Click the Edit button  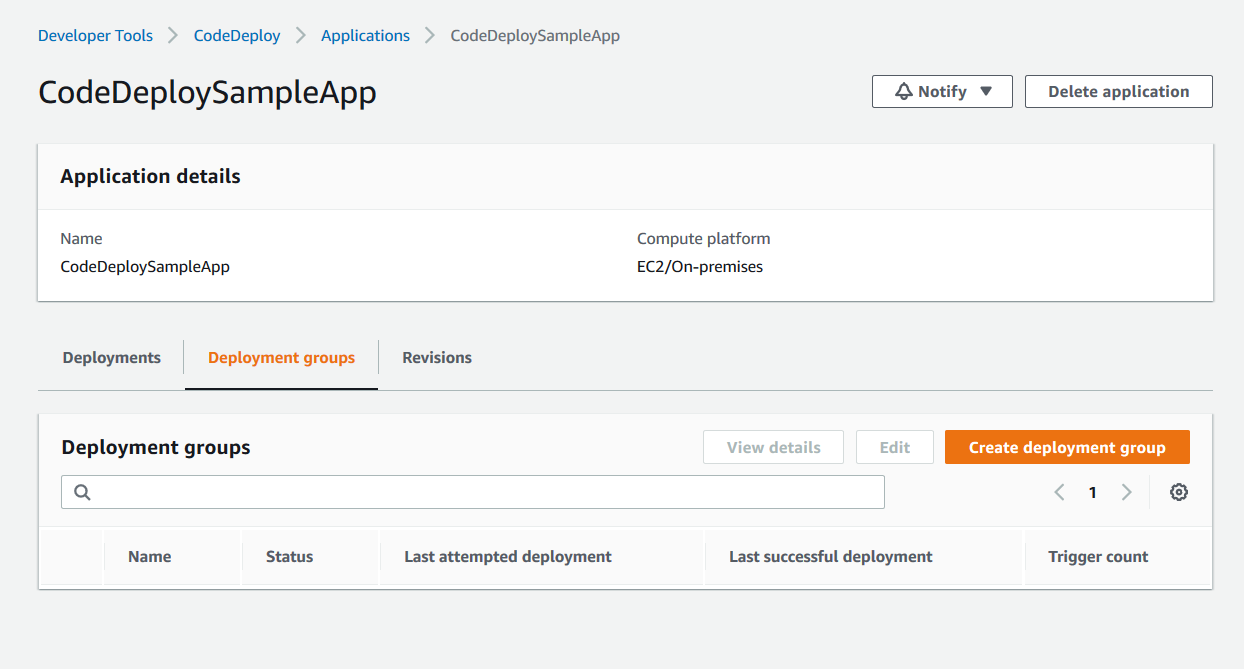click(895, 447)
